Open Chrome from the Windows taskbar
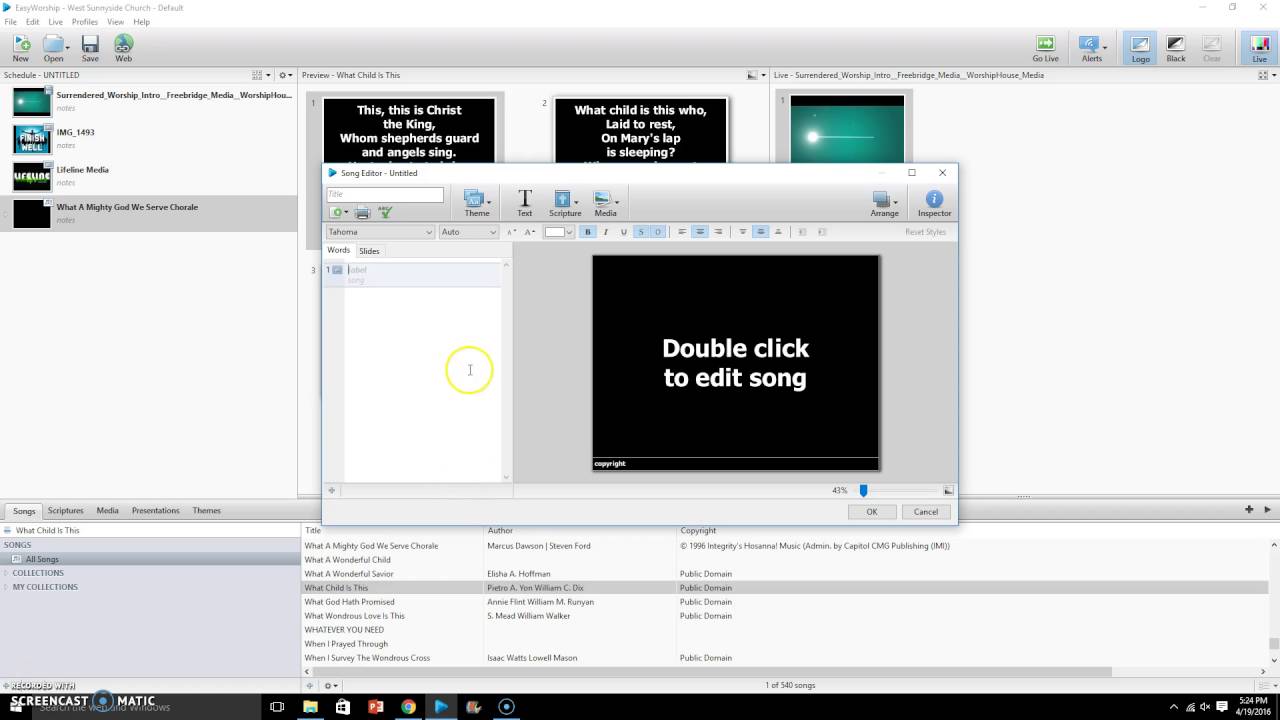 point(408,706)
